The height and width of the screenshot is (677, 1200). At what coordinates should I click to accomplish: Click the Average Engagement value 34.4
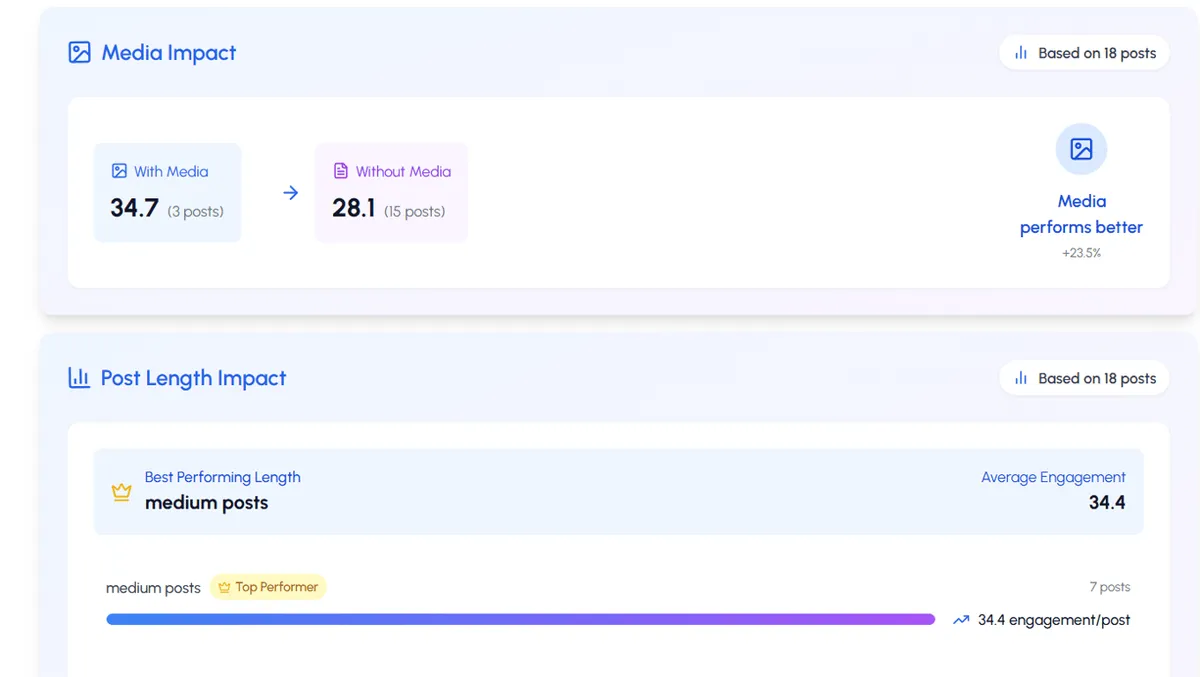tap(1107, 503)
